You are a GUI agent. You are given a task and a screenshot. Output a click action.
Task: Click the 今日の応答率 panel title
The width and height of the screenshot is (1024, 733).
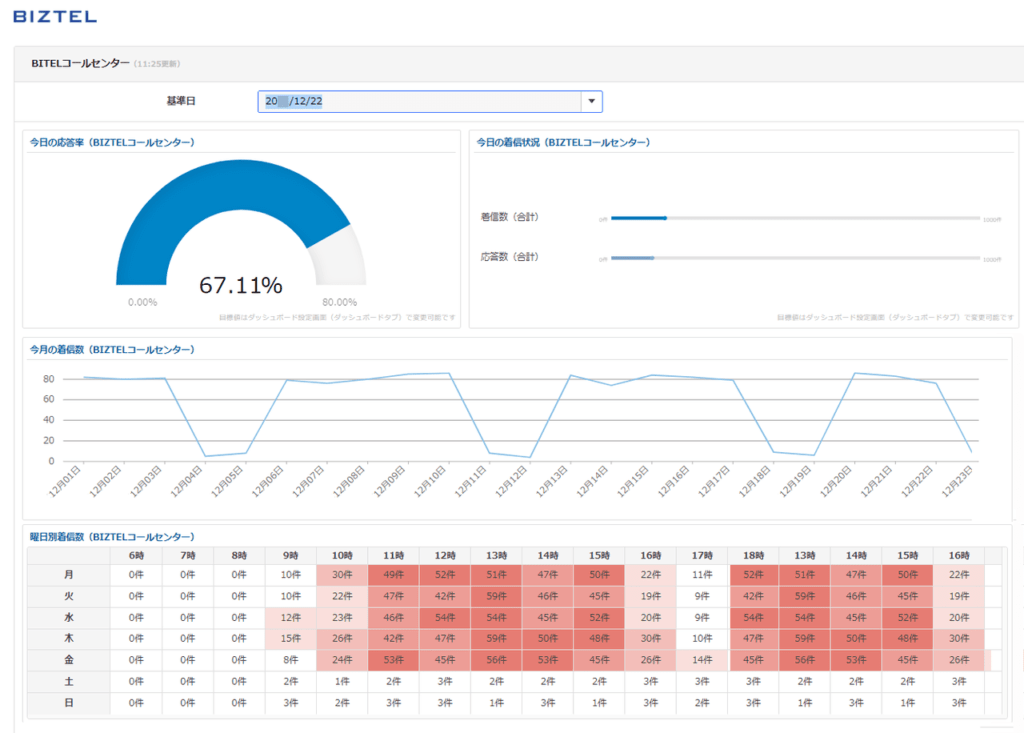pyautogui.click(x=111, y=142)
